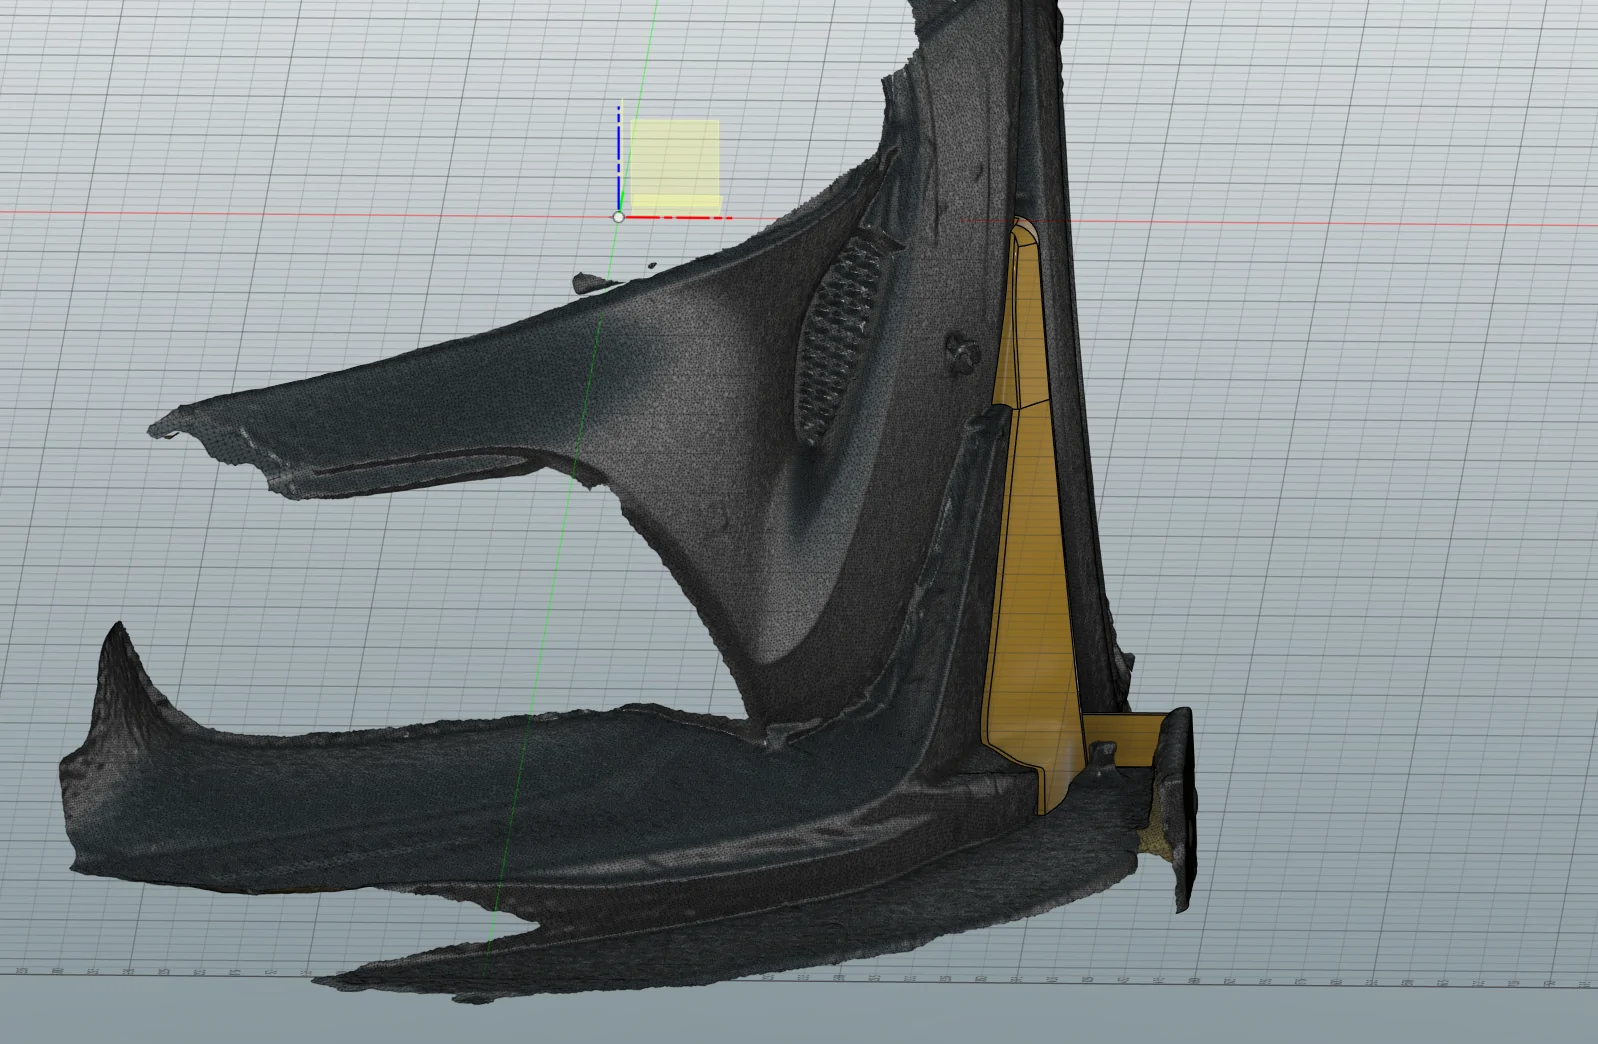
Task: Click the thick red dashed axis segment
Action: (679, 216)
